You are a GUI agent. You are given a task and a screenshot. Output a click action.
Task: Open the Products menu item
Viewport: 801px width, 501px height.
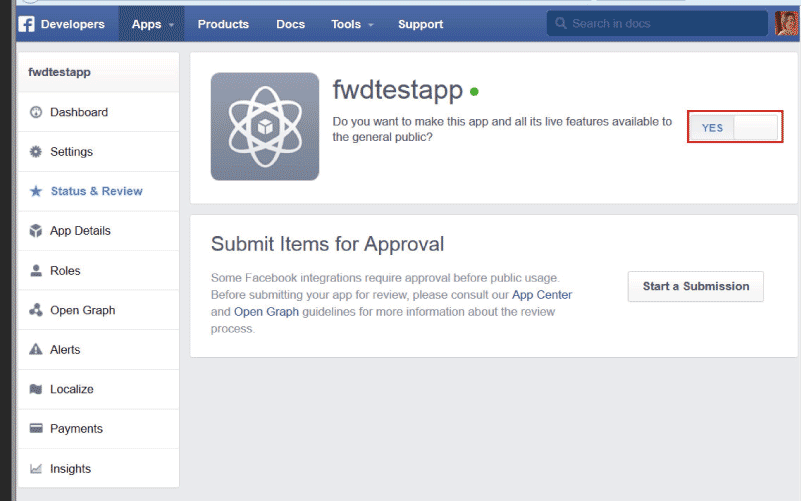(224, 24)
